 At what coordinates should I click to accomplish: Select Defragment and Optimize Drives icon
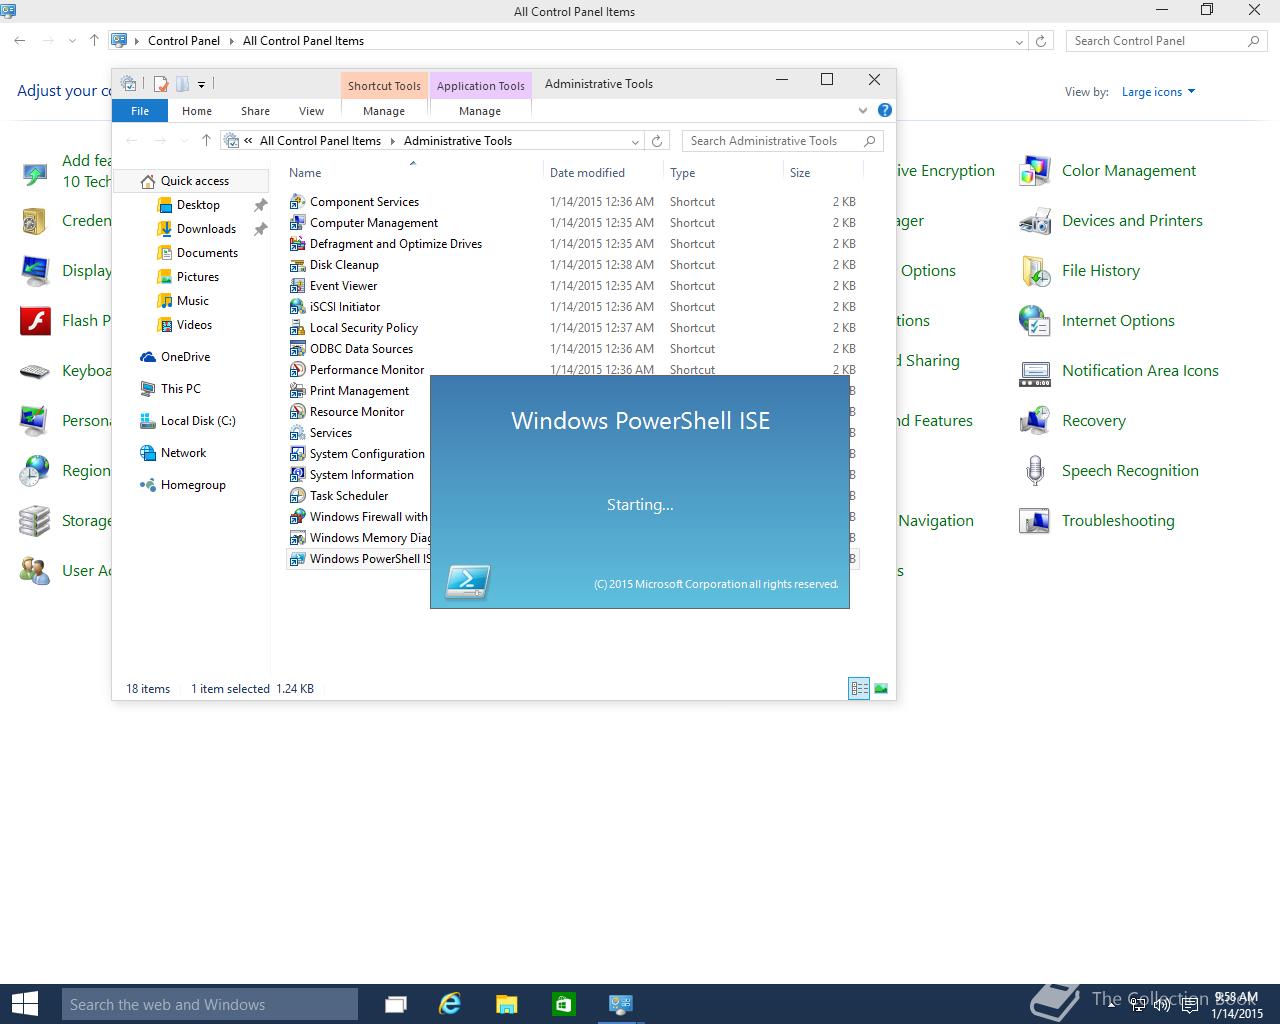point(297,243)
